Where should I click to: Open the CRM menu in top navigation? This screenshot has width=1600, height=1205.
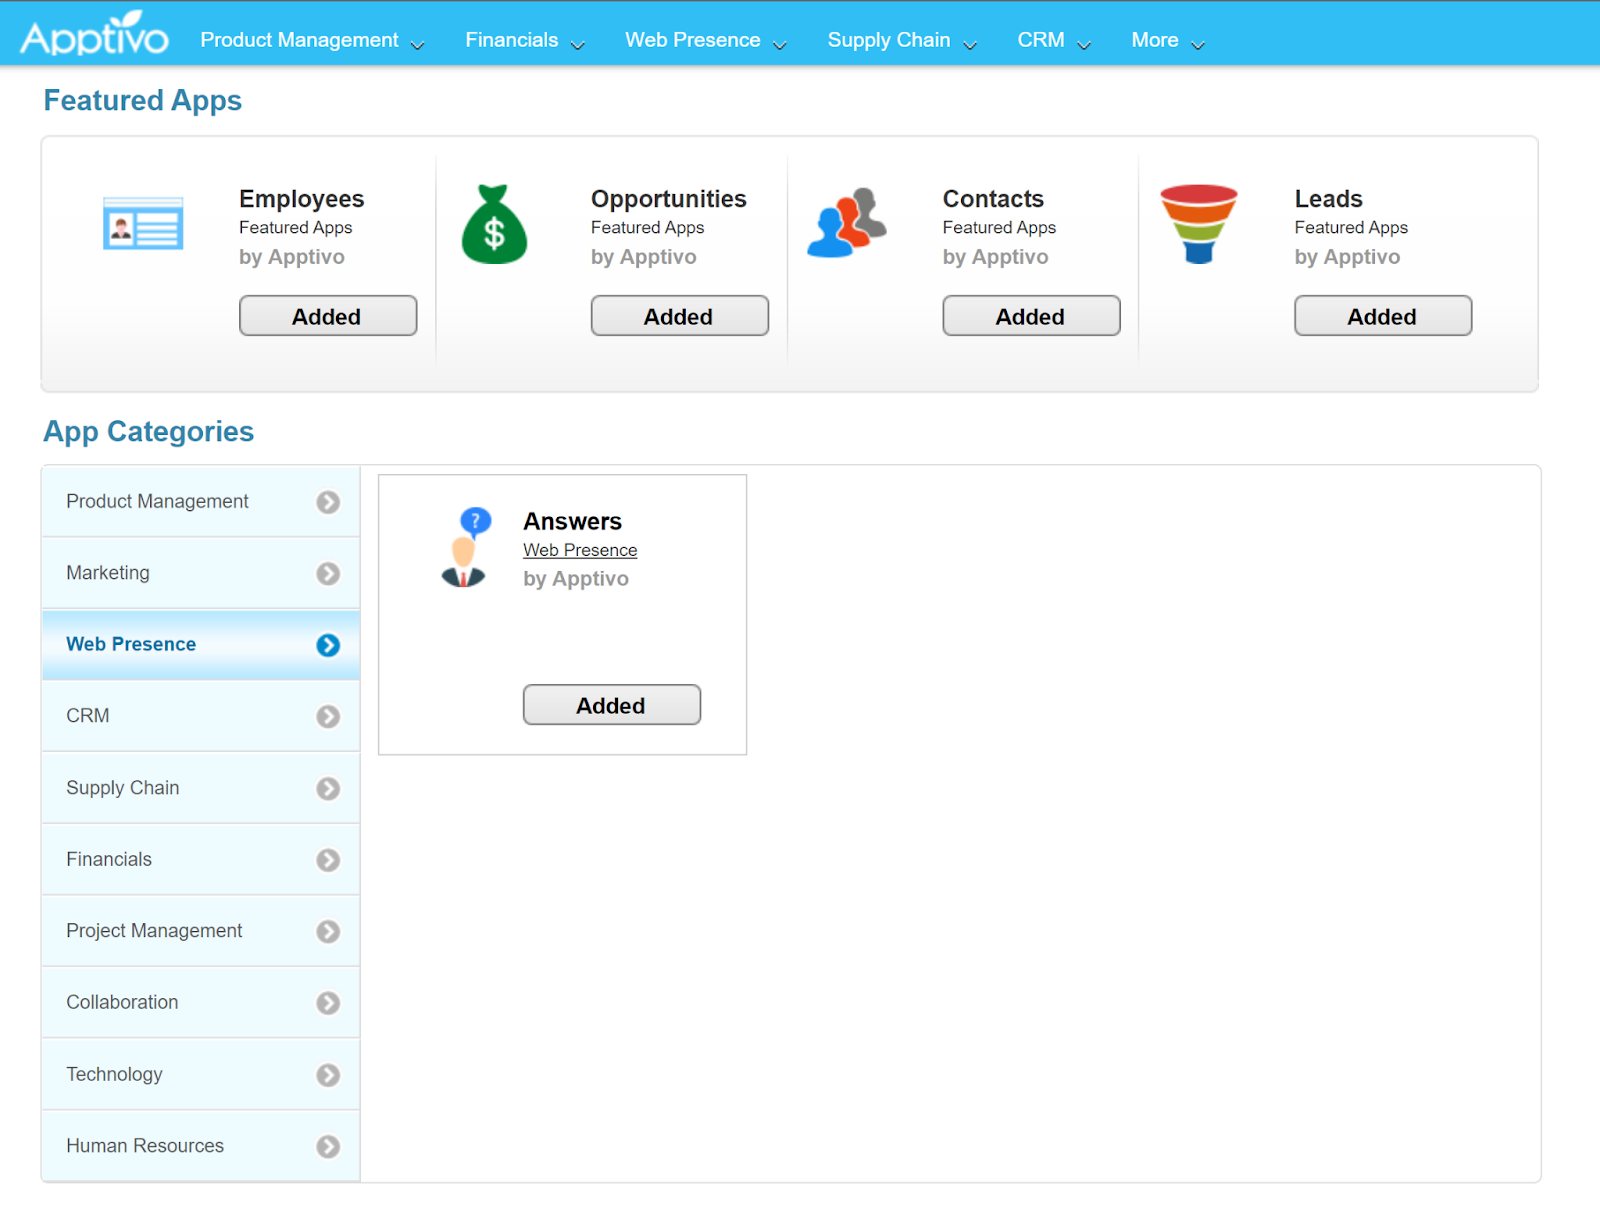(1053, 41)
